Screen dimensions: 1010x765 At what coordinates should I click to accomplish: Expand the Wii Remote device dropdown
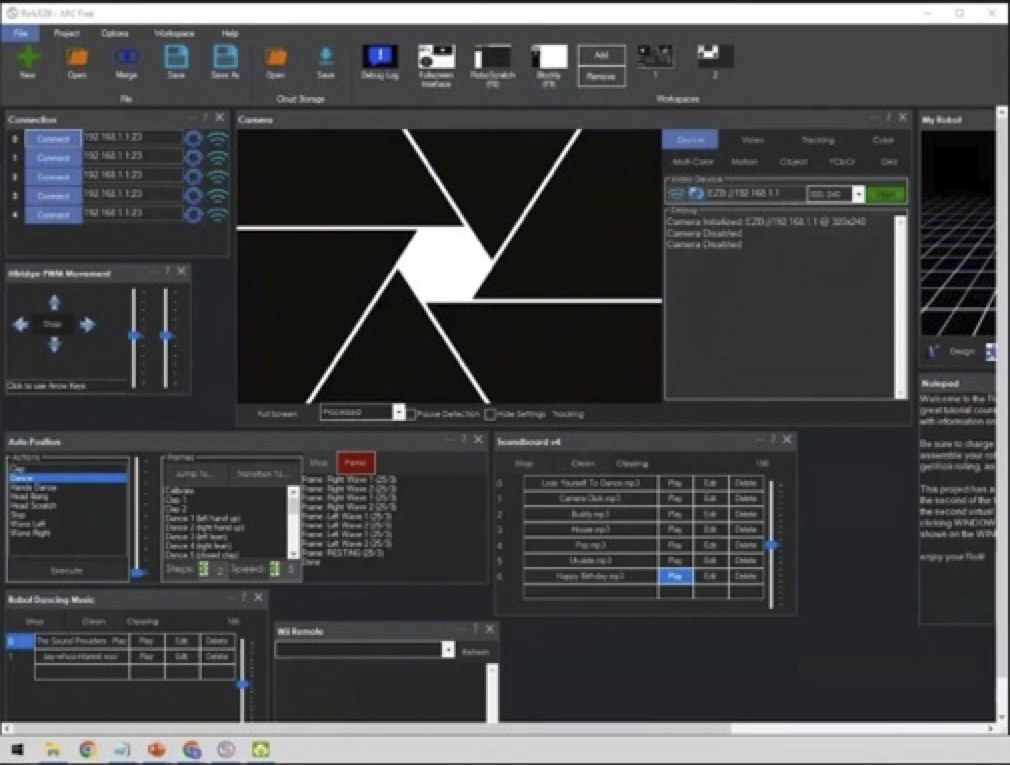click(x=448, y=650)
